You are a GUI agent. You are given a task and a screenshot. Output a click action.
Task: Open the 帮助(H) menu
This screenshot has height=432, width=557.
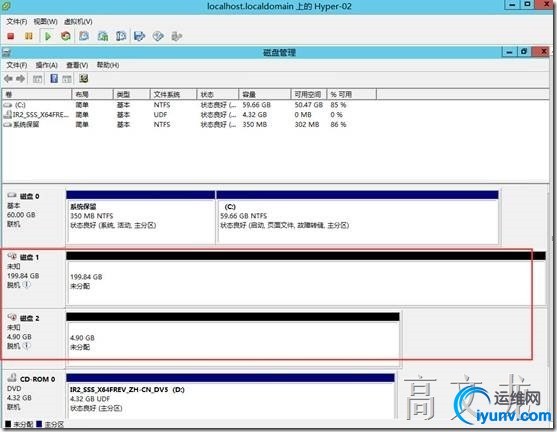tap(108, 65)
